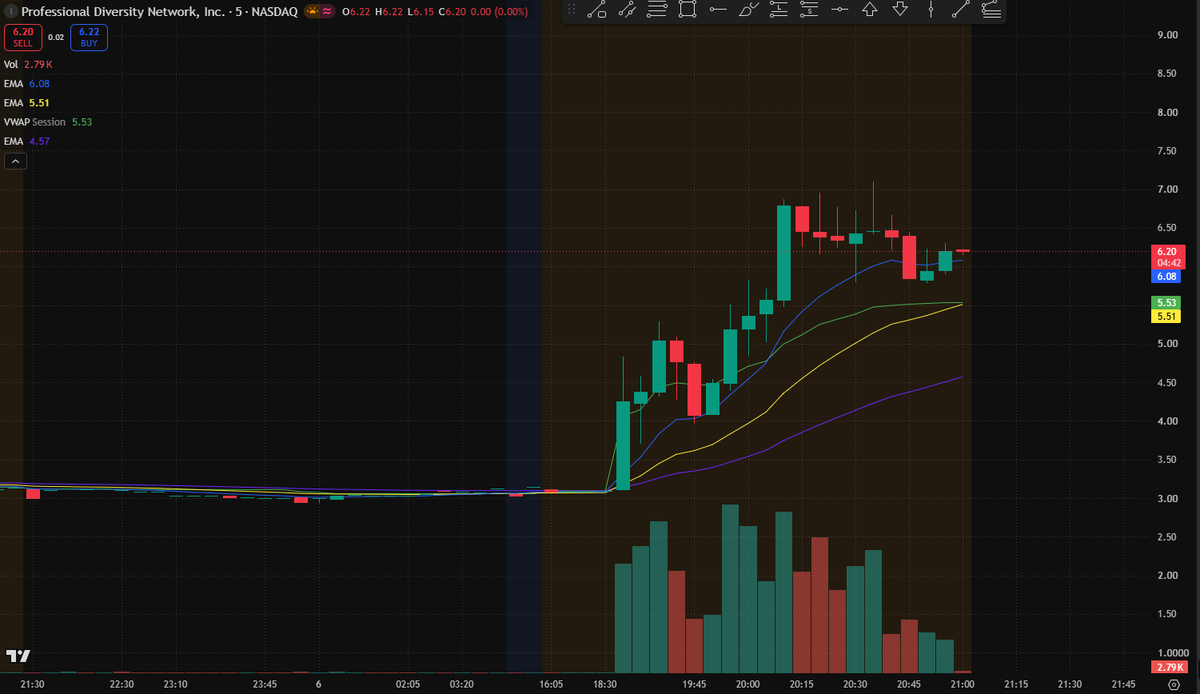Select the Vol 2.79K indicator legend
The image size is (1200, 694).
click(27, 64)
